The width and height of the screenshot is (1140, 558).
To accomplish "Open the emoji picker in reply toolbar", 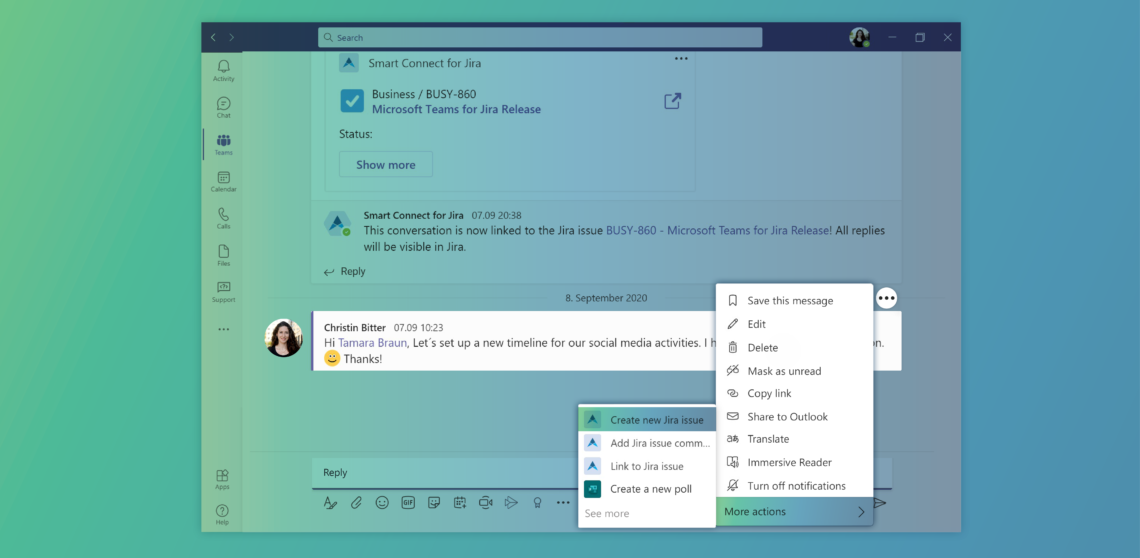I will [382, 503].
